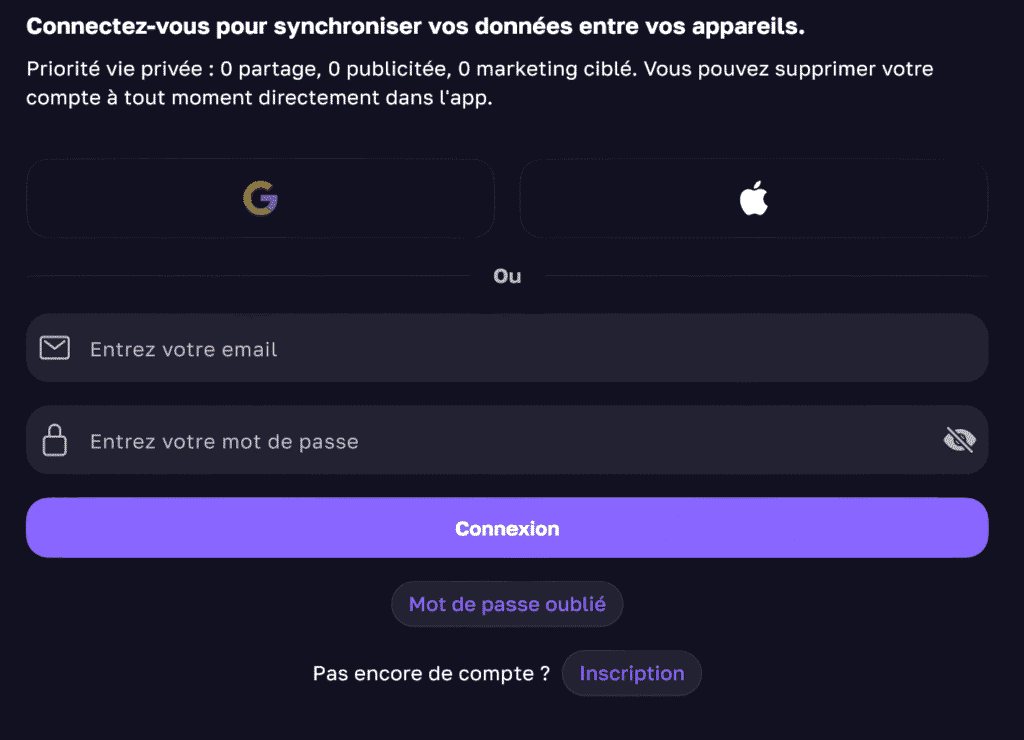Image resolution: width=1024 pixels, height=740 pixels.
Task: Click the envelope icon in email field
Action: click(x=54, y=348)
